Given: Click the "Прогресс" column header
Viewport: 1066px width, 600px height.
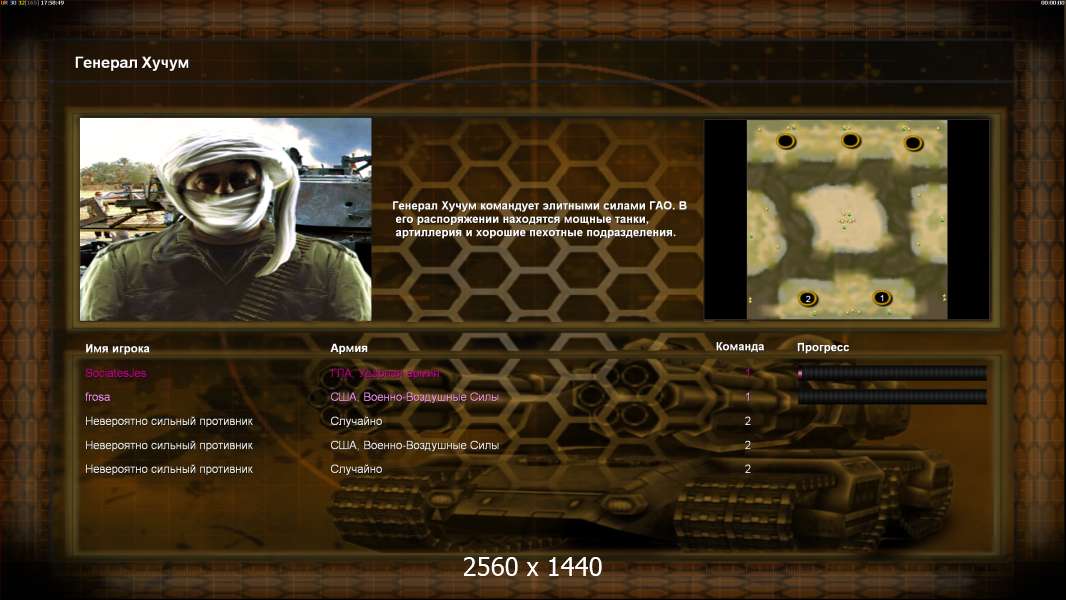Looking at the screenshot, I should tap(823, 347).
